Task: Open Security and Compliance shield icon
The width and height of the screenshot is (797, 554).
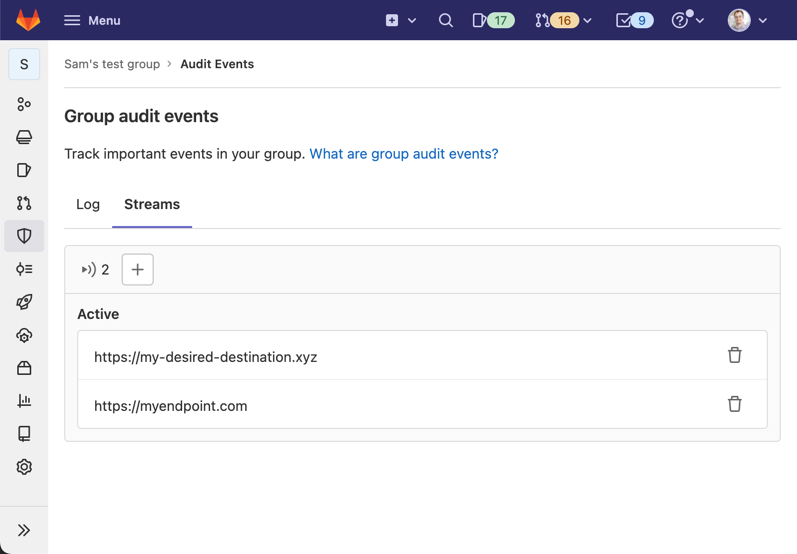Action: [24, 236]
